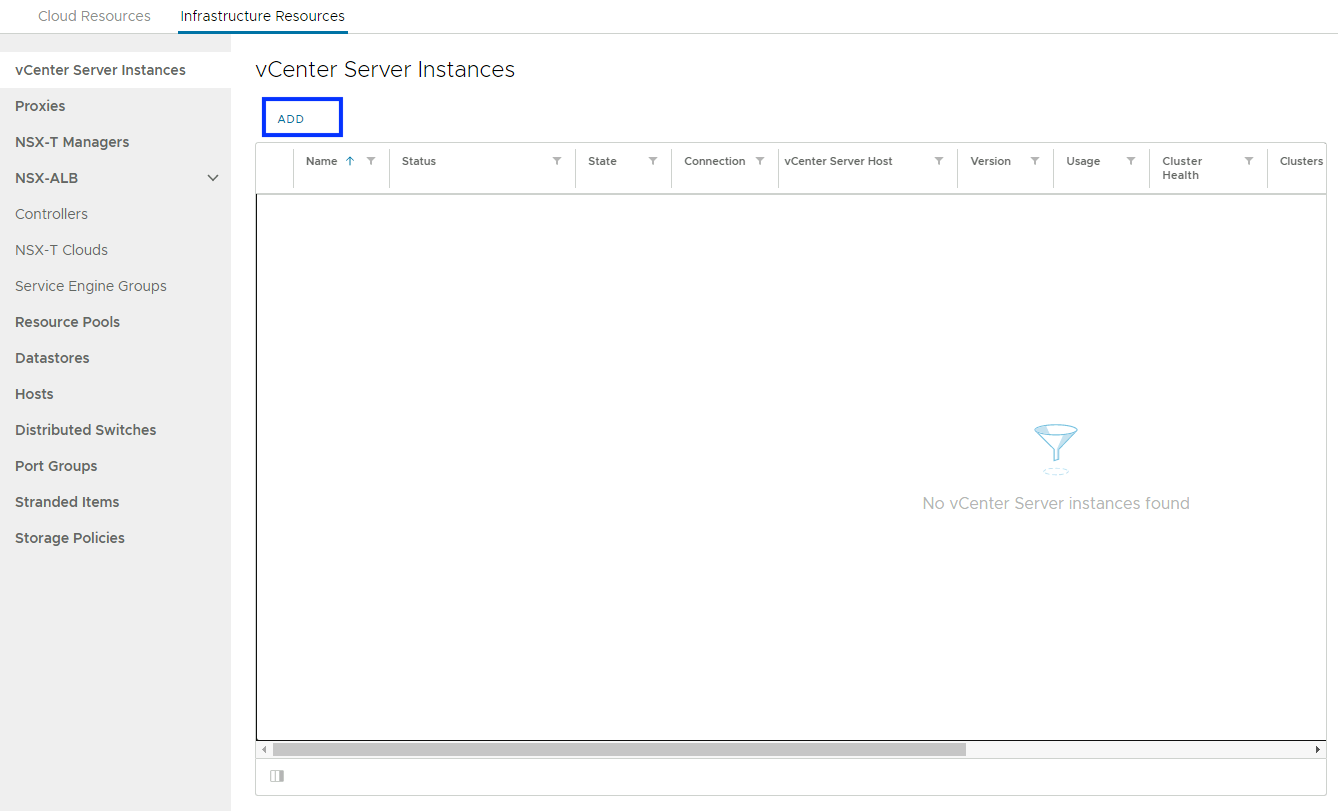Filter the Cluster Health column
Screen dimensions: 1338x811
1249,161
